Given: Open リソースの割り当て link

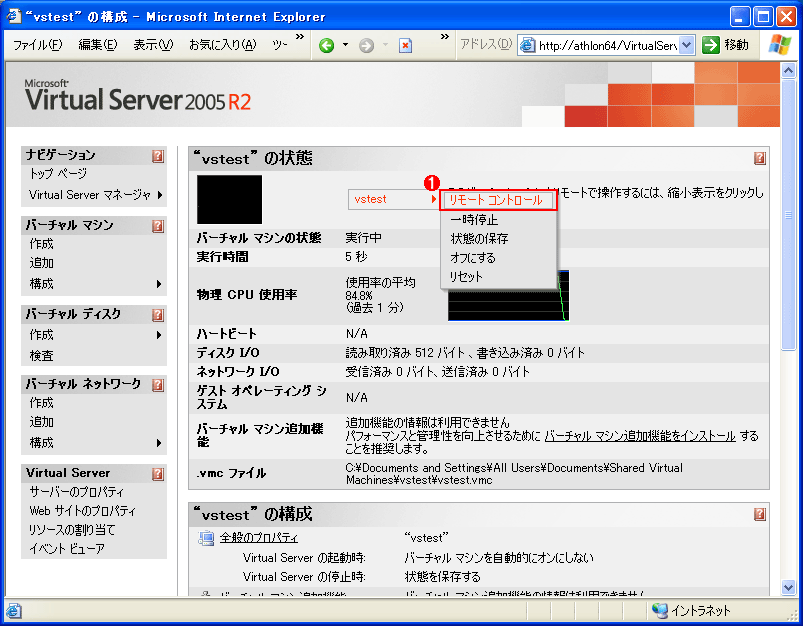Looking at the screenshot, I should [72, 530].
